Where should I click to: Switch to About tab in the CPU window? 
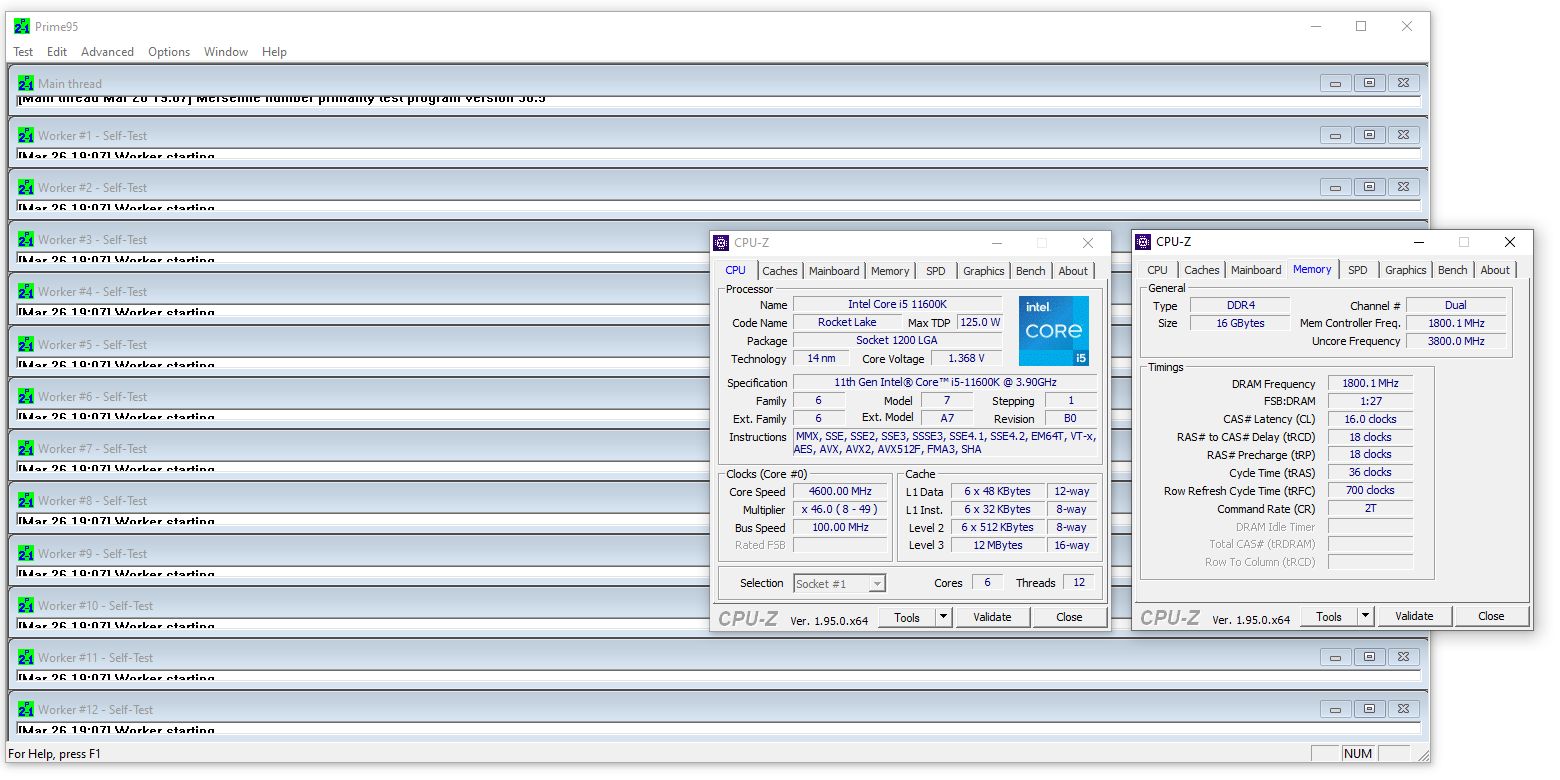click(1073, 271)
